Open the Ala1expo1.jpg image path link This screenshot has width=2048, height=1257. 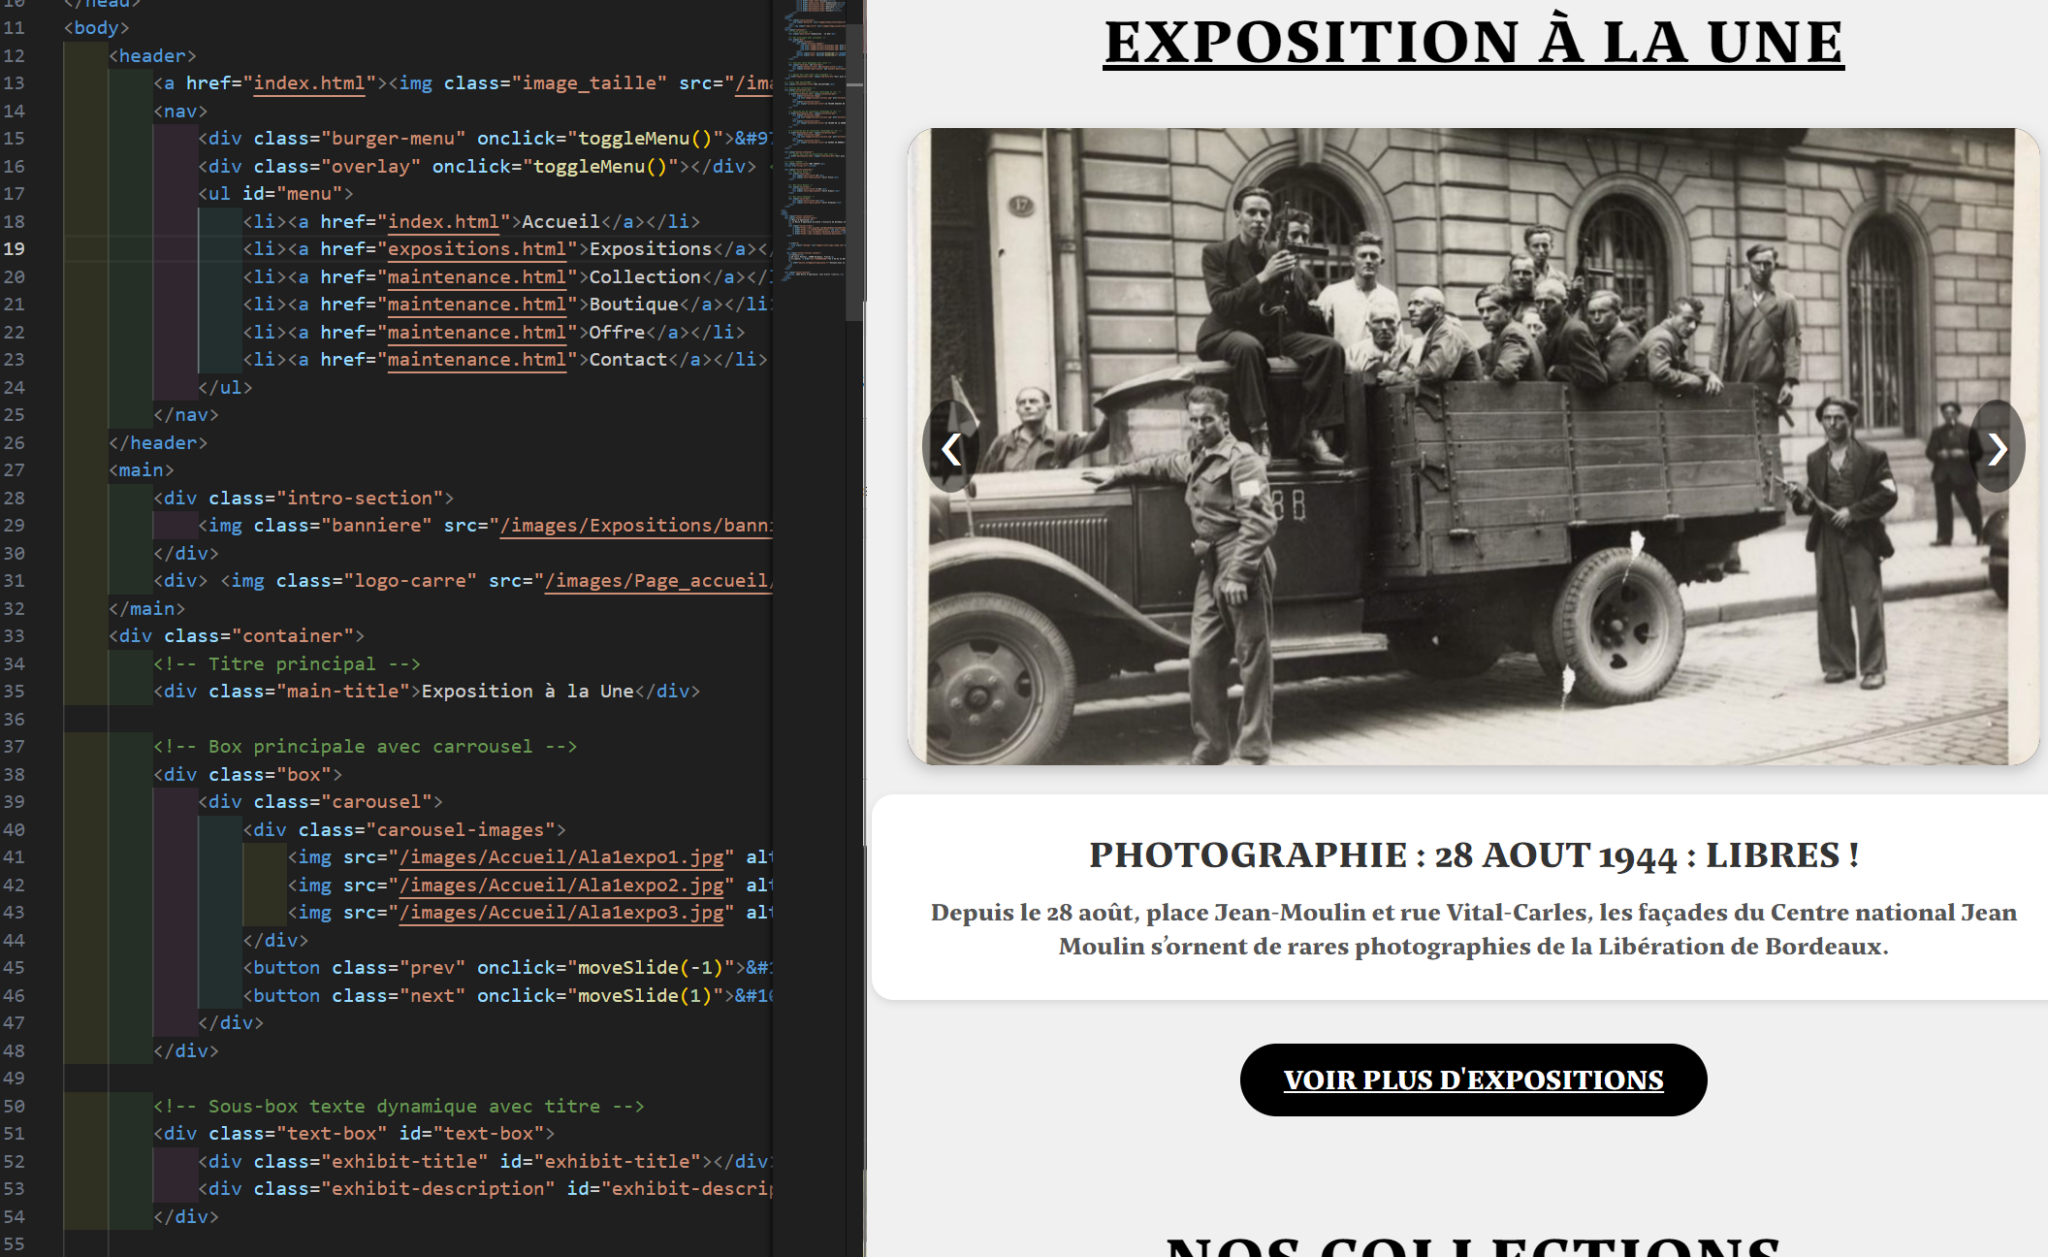[561, 857]
